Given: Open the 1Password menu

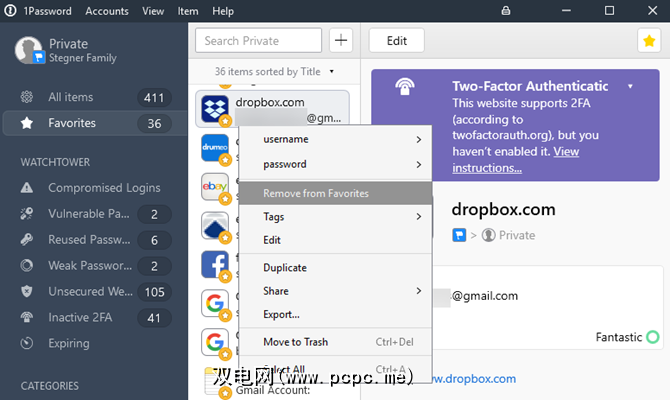Looking at the screenshot, I should 47,11.
